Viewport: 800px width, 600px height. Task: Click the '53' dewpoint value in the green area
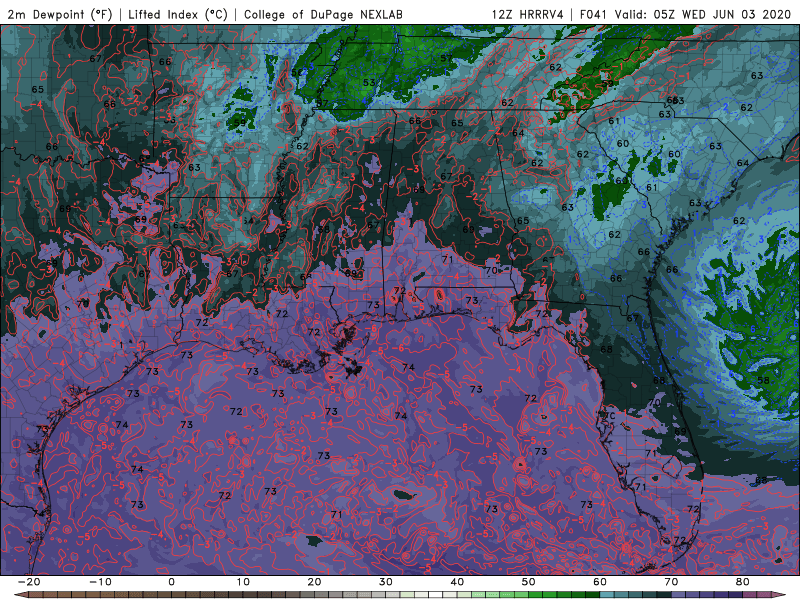coord(369,83)
